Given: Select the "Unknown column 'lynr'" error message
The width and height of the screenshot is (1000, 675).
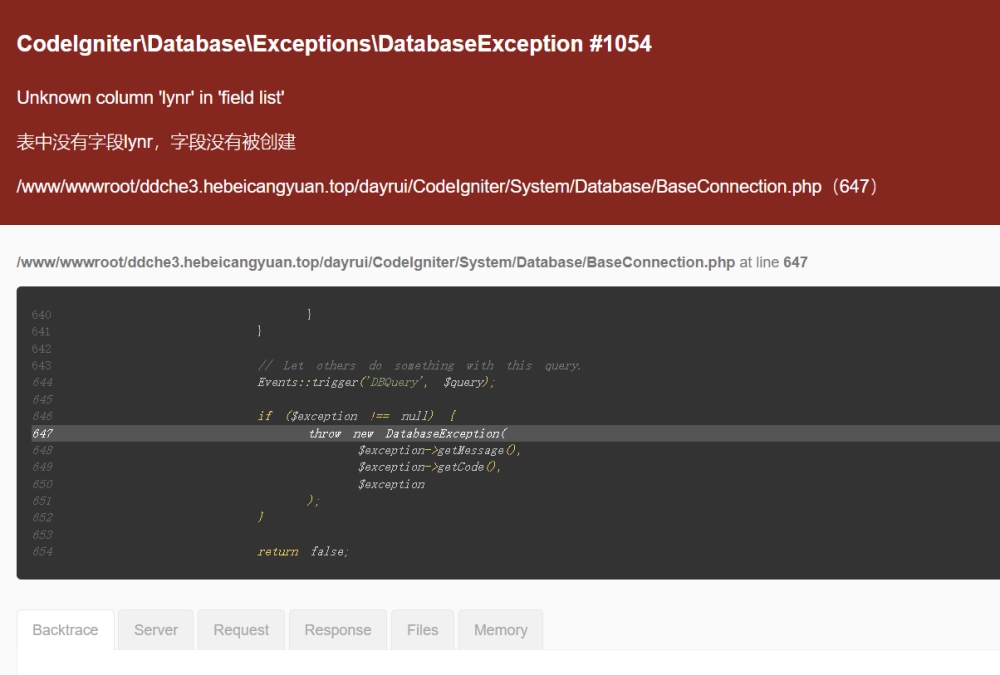Looking at the screenshot, I should (151, 98).
